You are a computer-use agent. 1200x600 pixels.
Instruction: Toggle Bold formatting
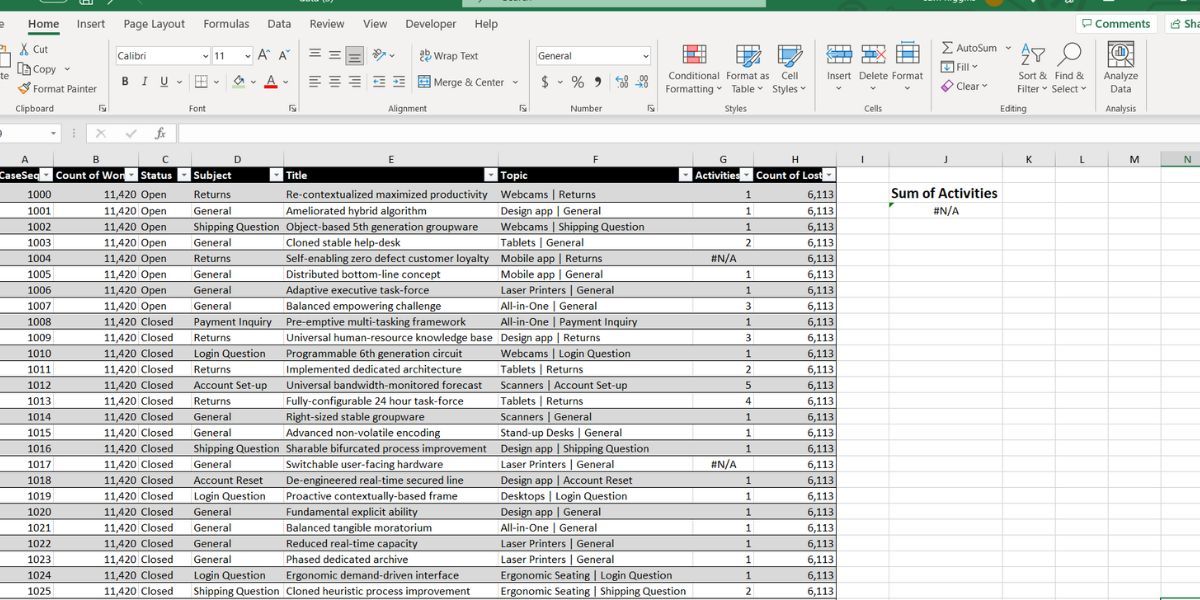point(125,82)
